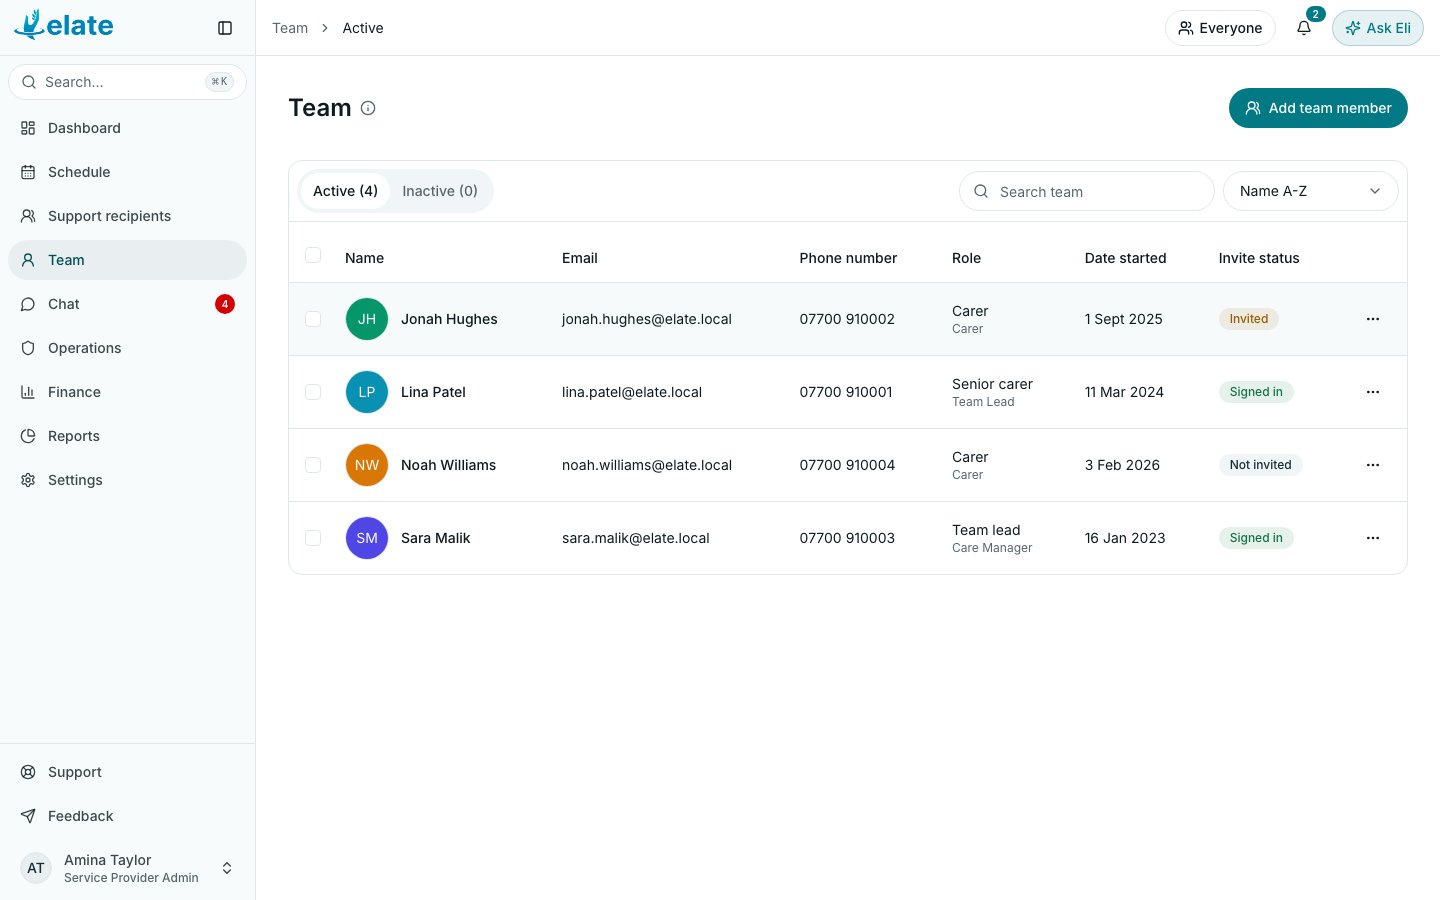Click the Team info icon
Image resolution: width=1440 pixels, height=900 pixels.
368,108
